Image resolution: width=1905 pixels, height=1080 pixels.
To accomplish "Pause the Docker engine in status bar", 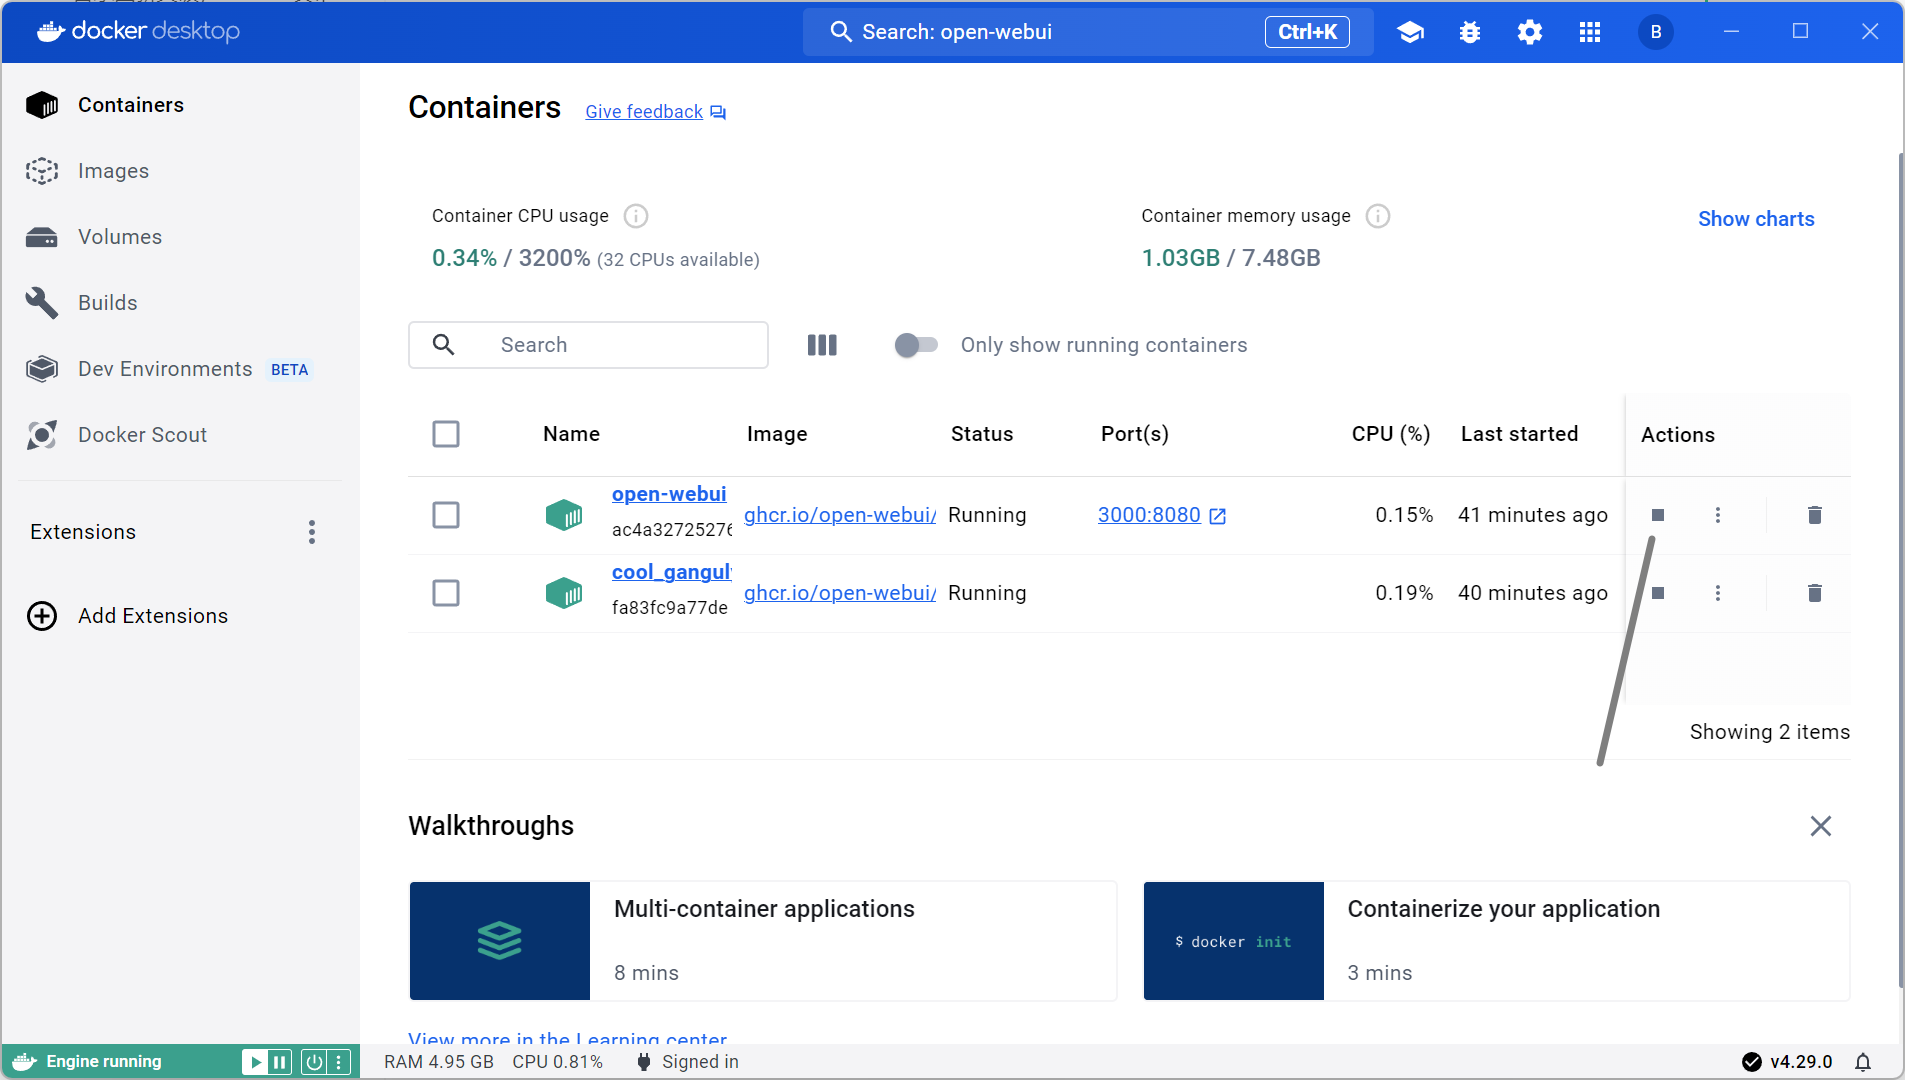I will click(x=280, y=1062).
